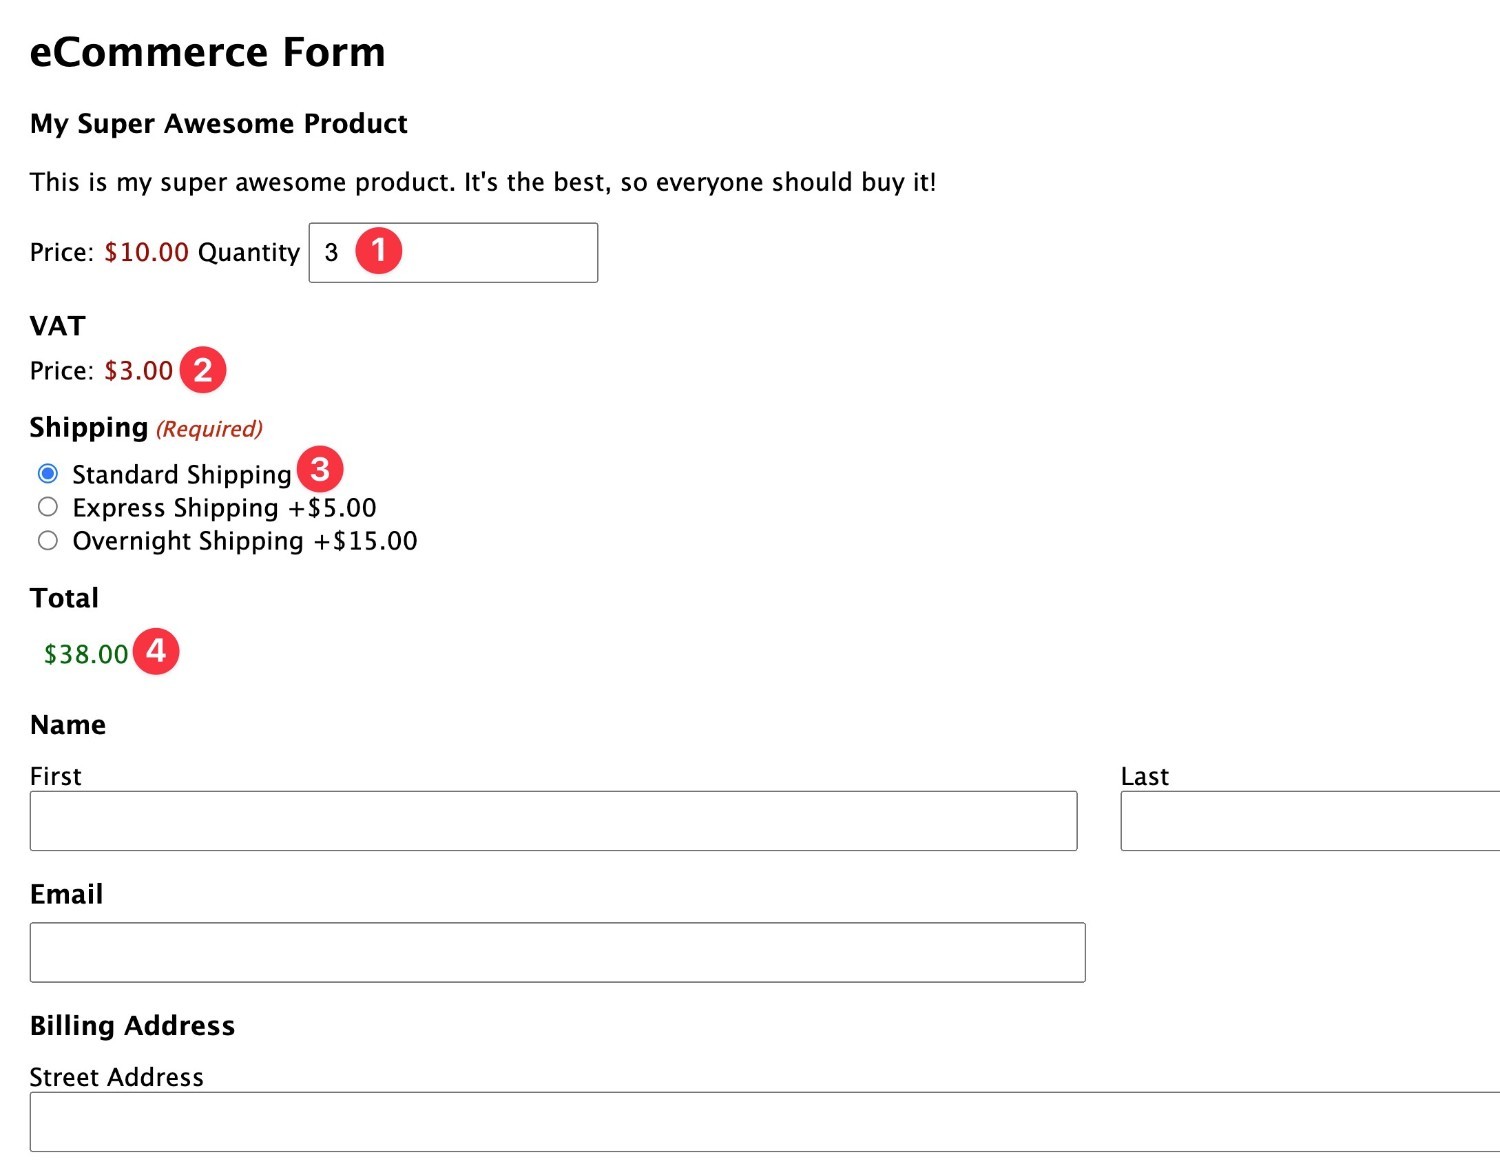Screen dimensions: 1500x1168
Task: Click the red annotation marker 1
Action: coord(380,251)
